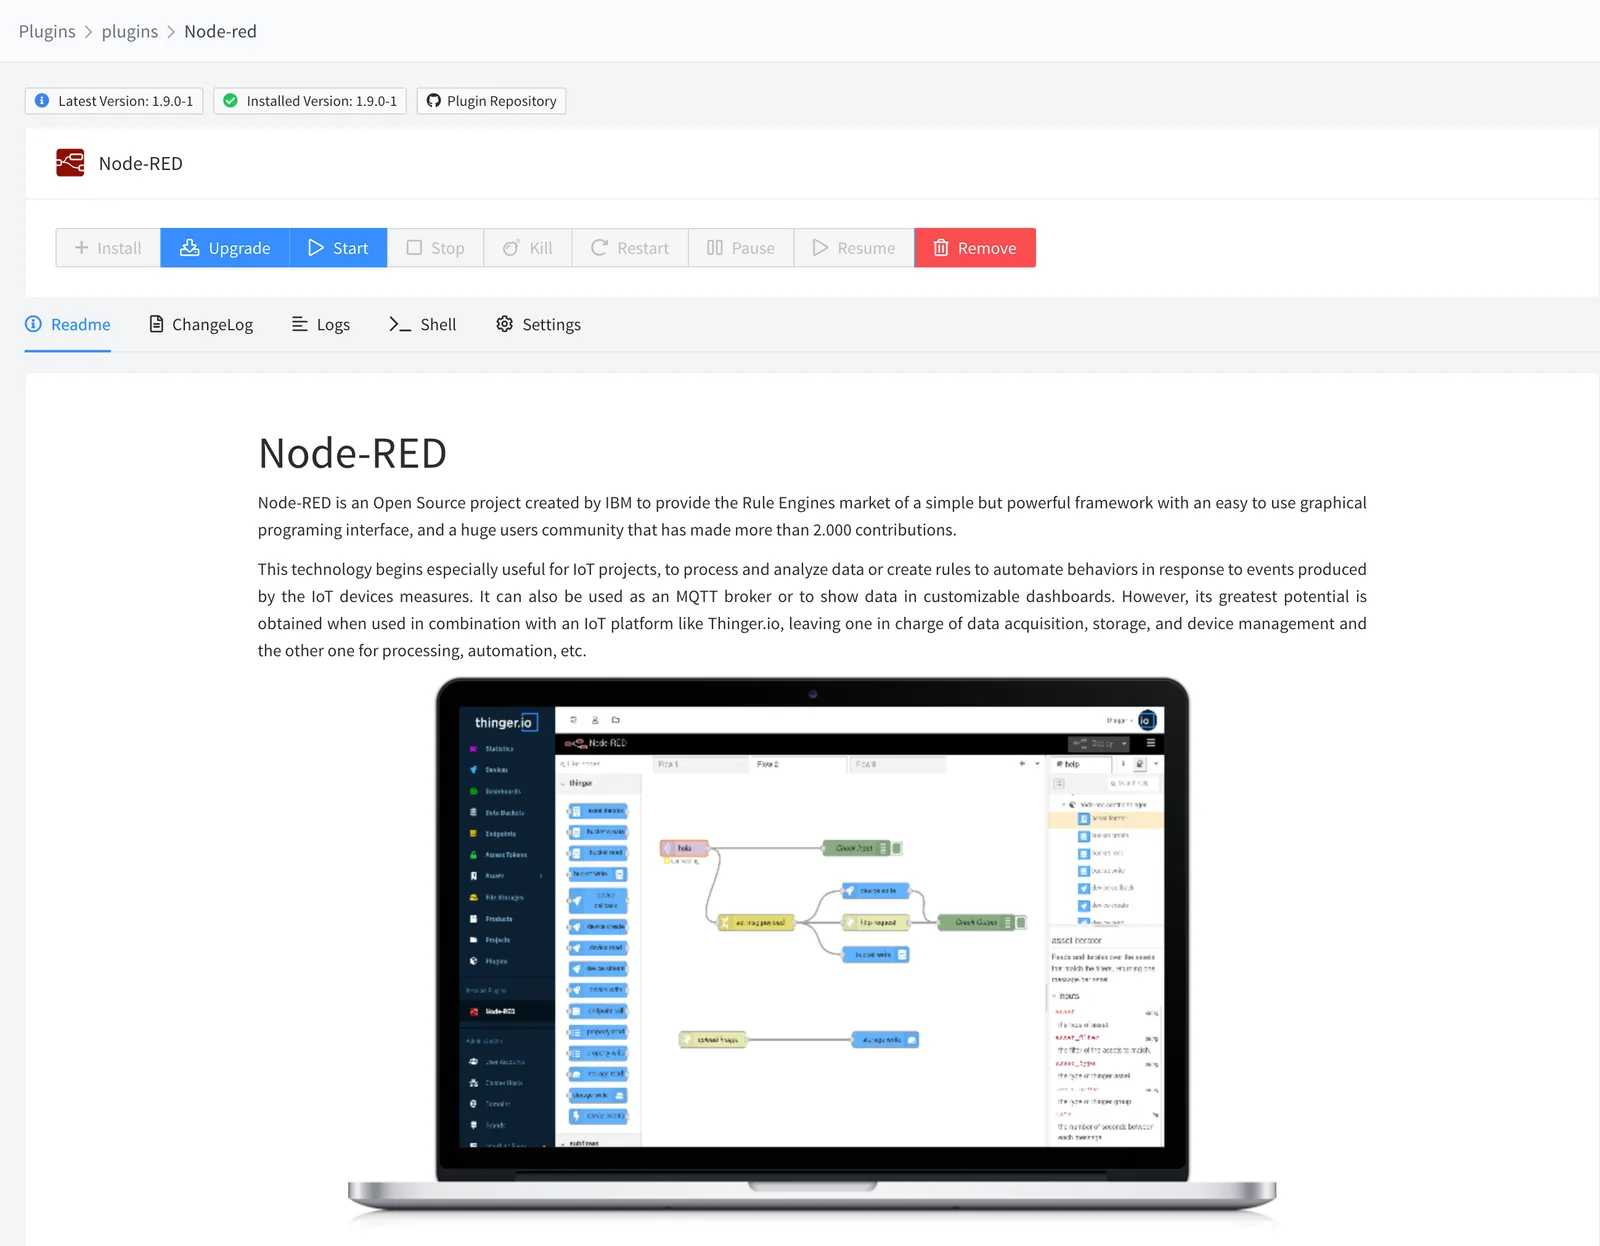Open the Plugin Repository link
Viewport: 1600px width, 1246px height.
click(491, 101)
